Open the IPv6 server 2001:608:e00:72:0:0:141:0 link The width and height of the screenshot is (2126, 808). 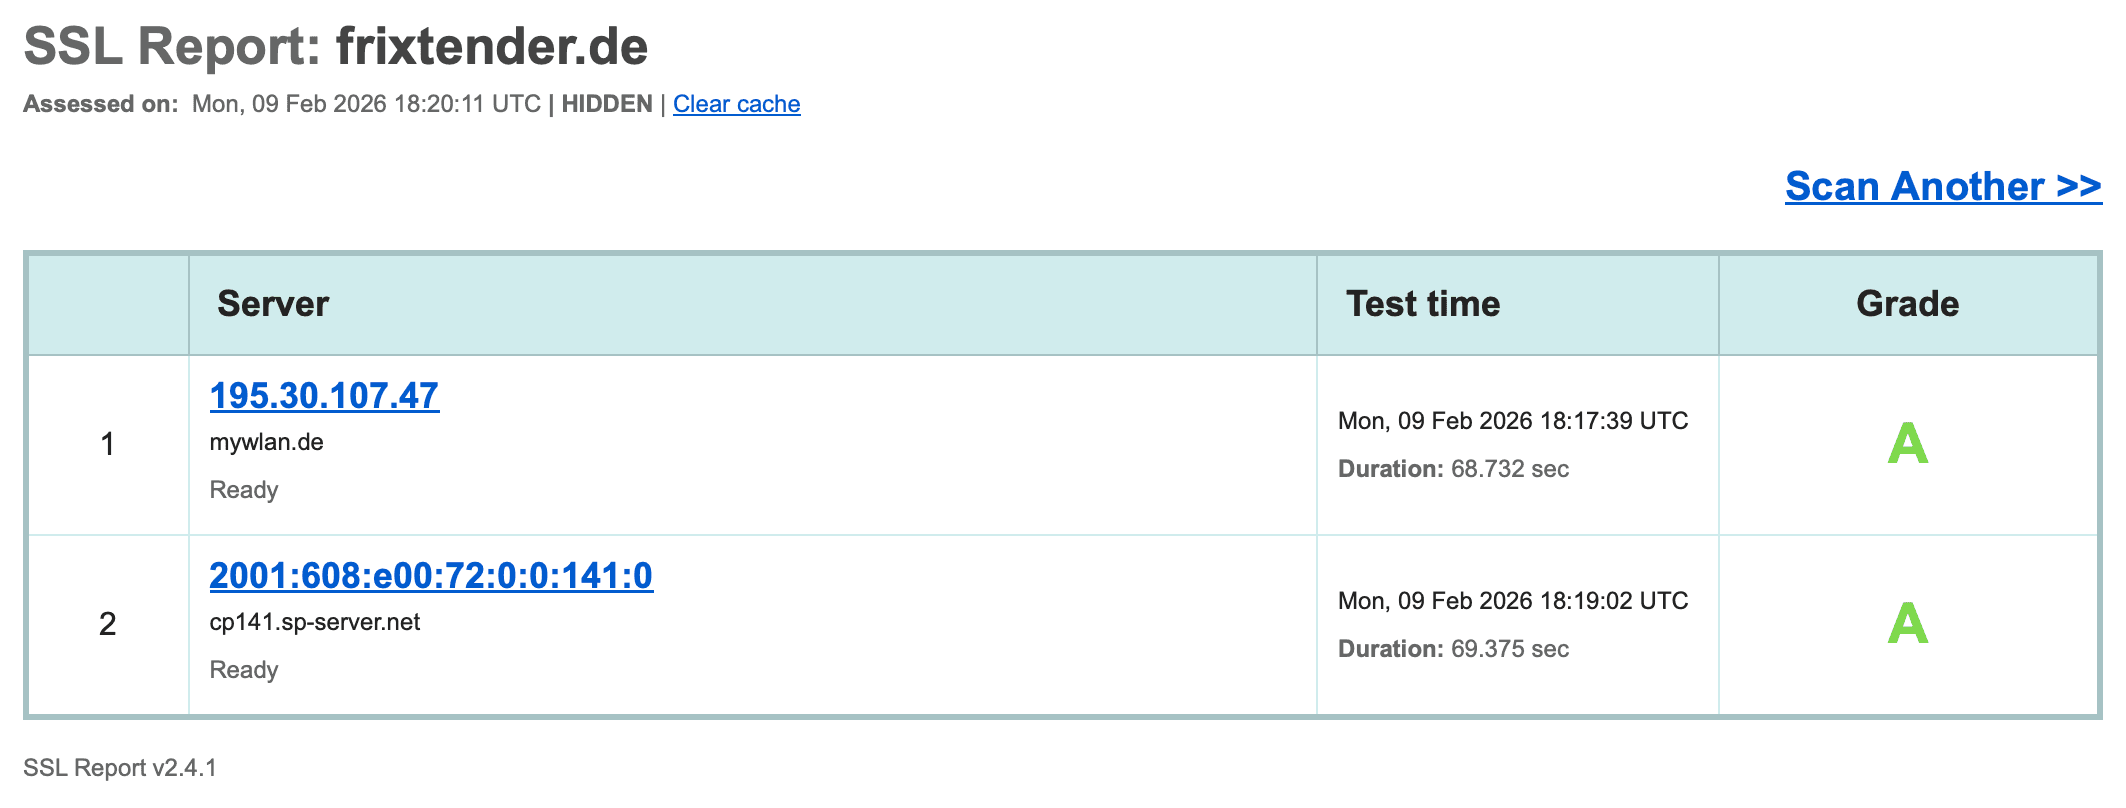click(x=431, y=576)
